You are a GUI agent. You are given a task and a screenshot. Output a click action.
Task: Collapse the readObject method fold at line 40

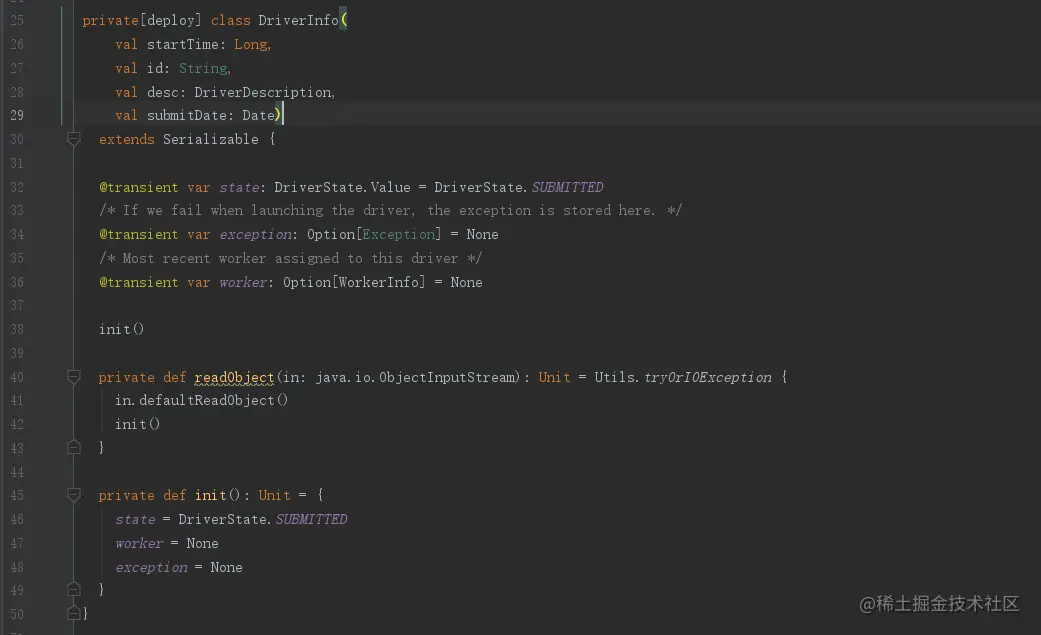click(x=74, y=377)
